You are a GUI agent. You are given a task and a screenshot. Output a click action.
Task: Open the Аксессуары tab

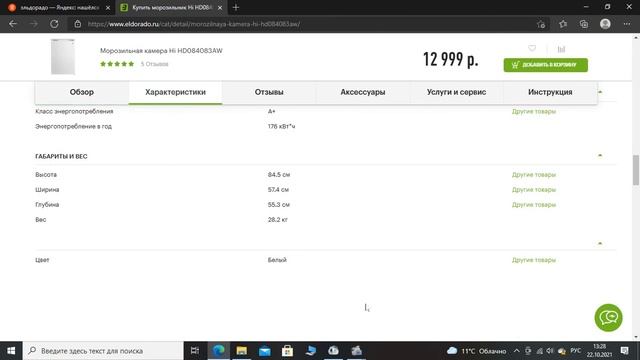(363, 92)
